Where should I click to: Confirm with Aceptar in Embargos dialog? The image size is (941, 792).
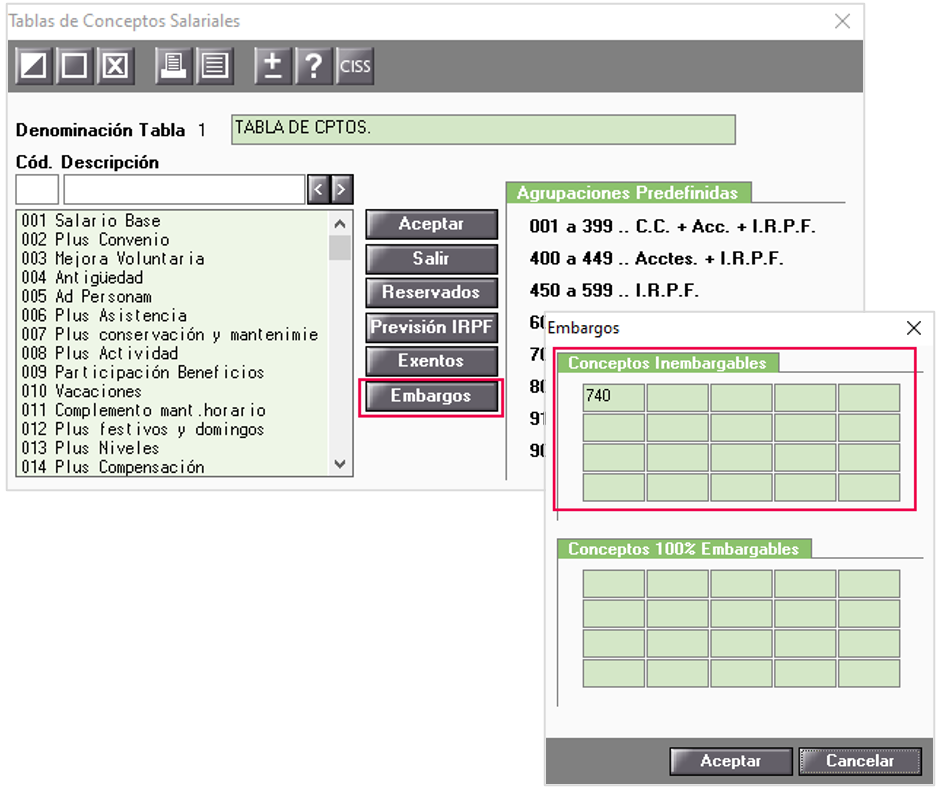tap(731, 761)
